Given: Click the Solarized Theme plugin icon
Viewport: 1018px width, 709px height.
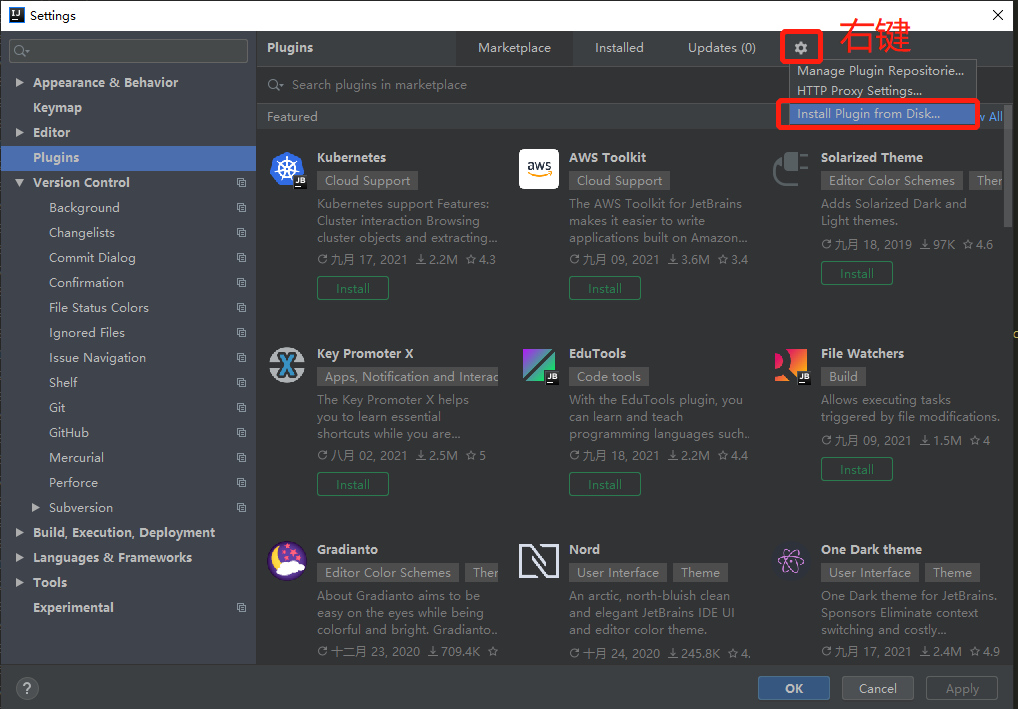Looking at the screenshot, I should tap(791, 169).
